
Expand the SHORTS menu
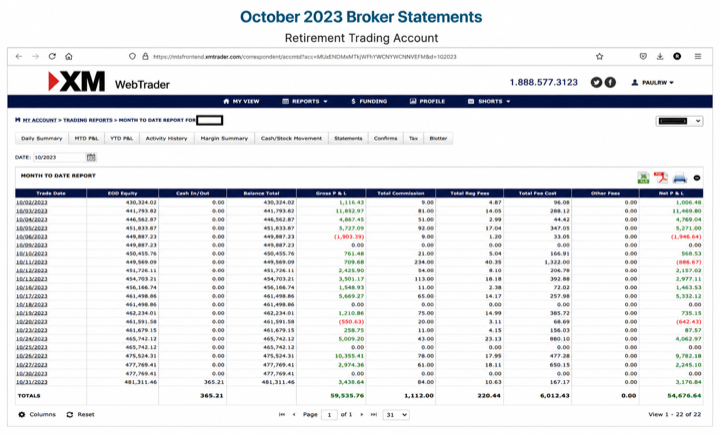[489, 101]
